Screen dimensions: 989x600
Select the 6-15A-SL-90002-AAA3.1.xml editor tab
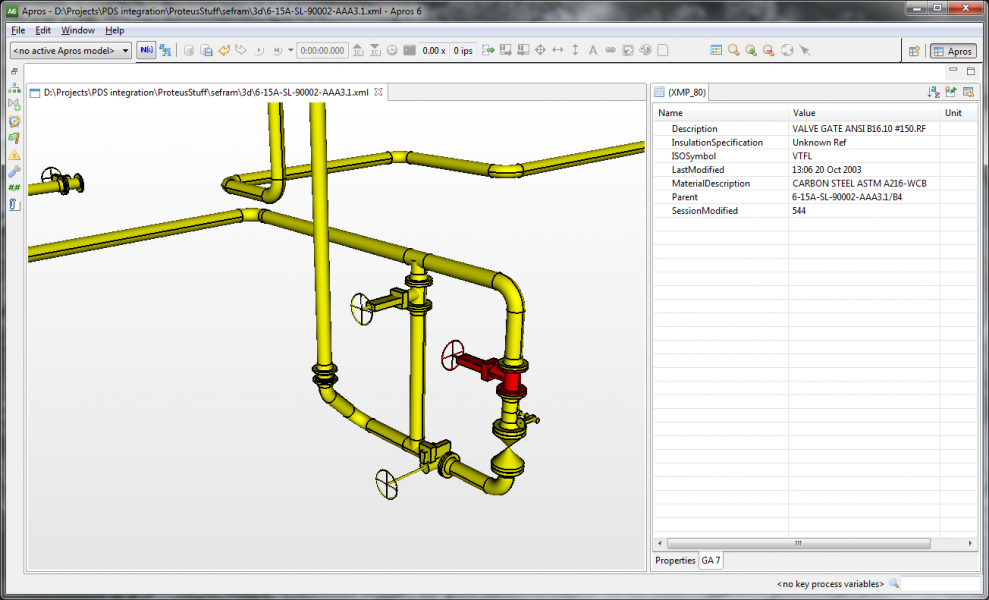(206, 92)
